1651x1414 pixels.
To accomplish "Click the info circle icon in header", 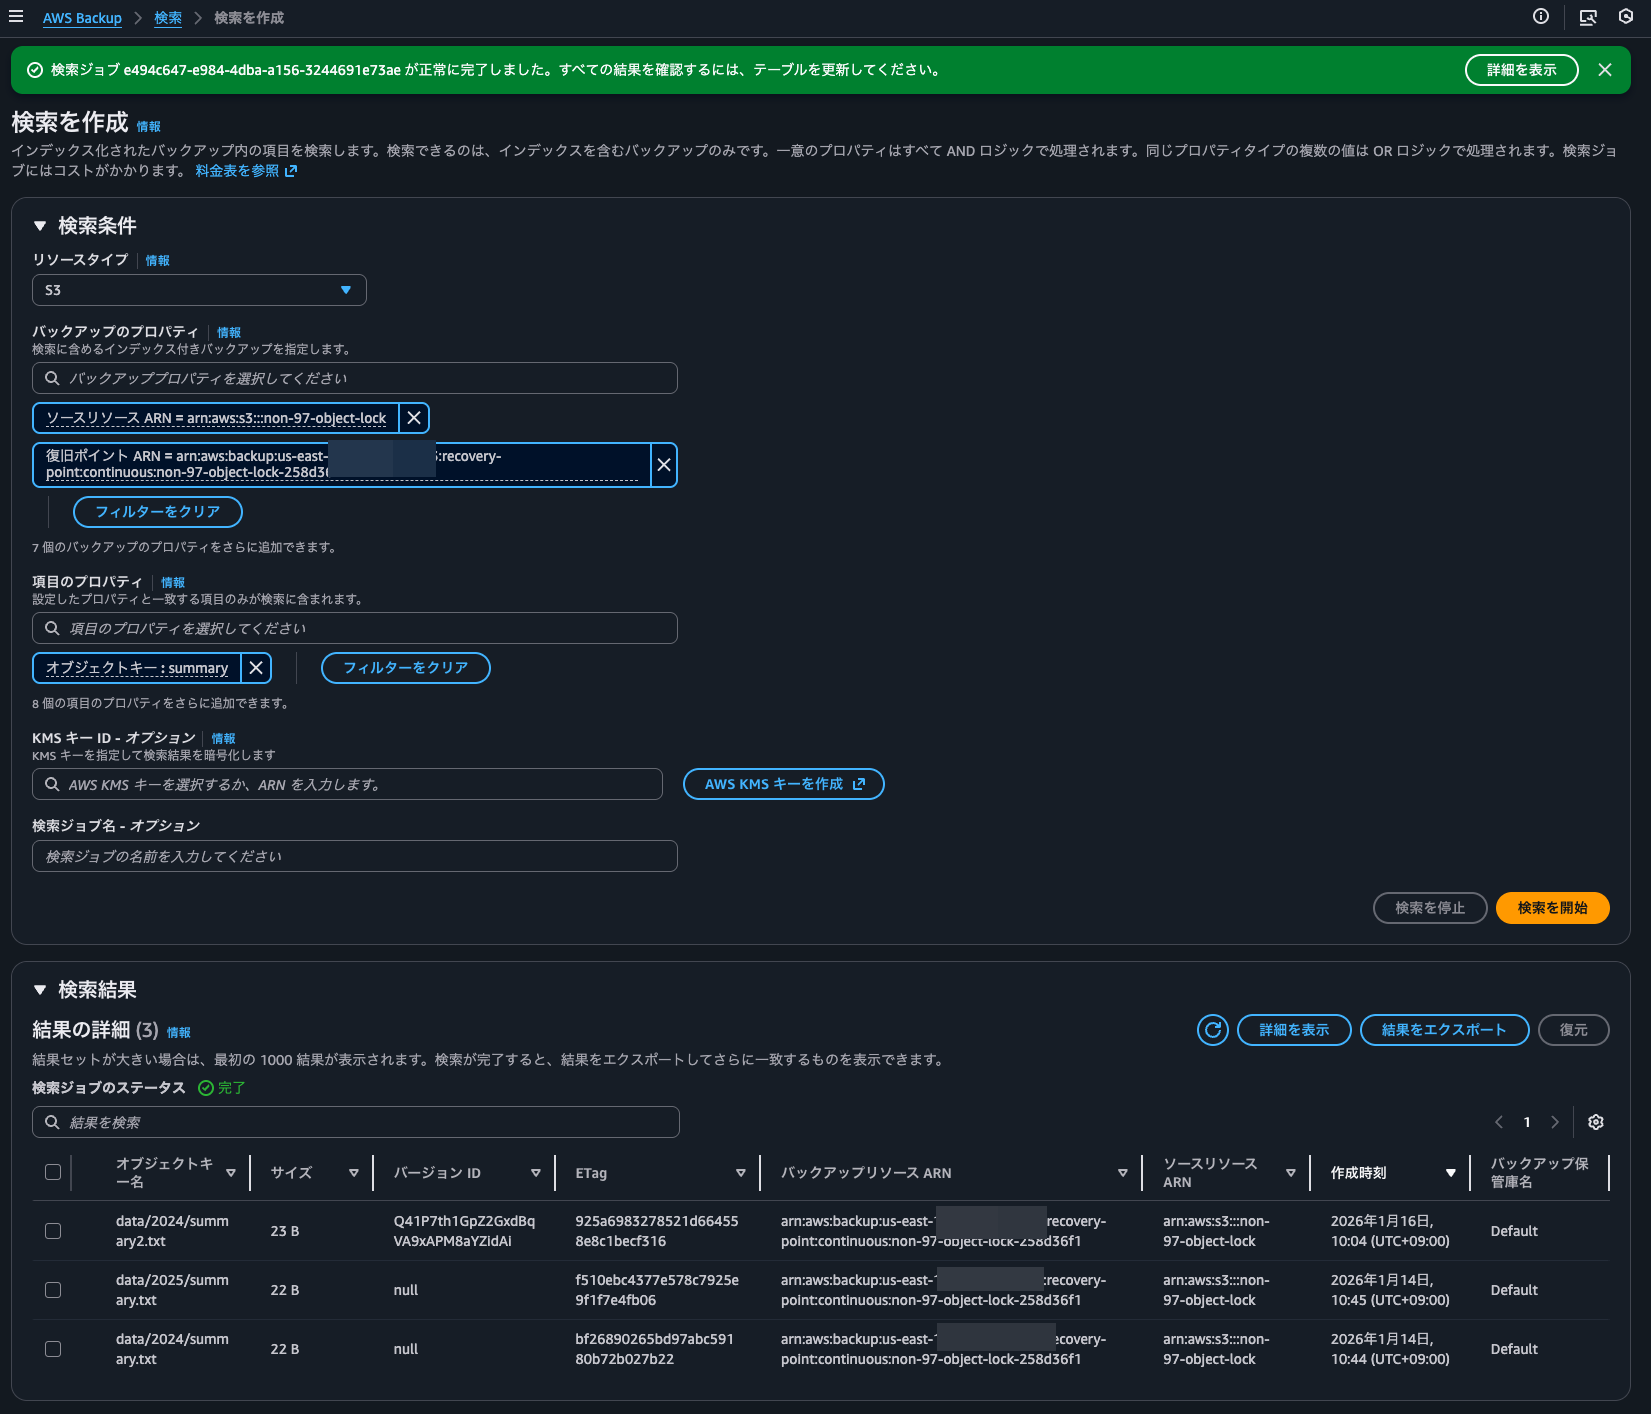I will tap(1541, 17).
